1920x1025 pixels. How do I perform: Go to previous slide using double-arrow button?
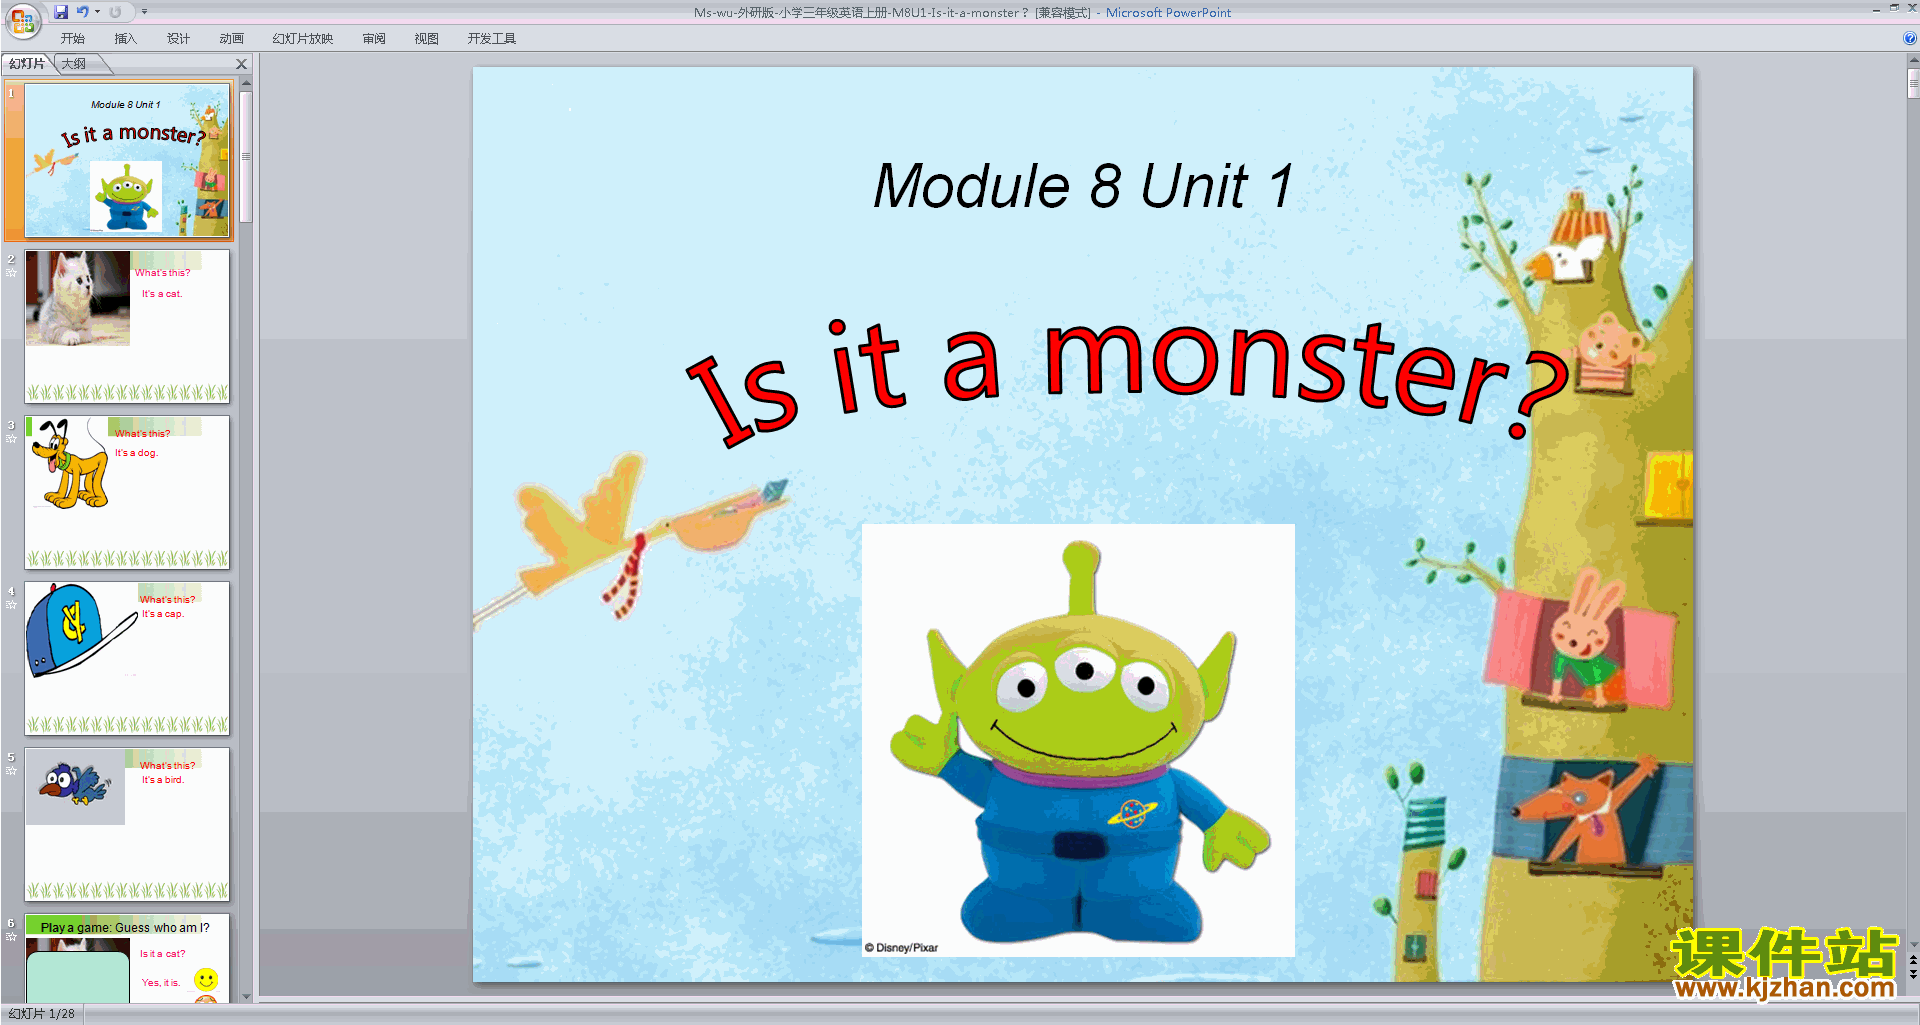click(1913, 960)
